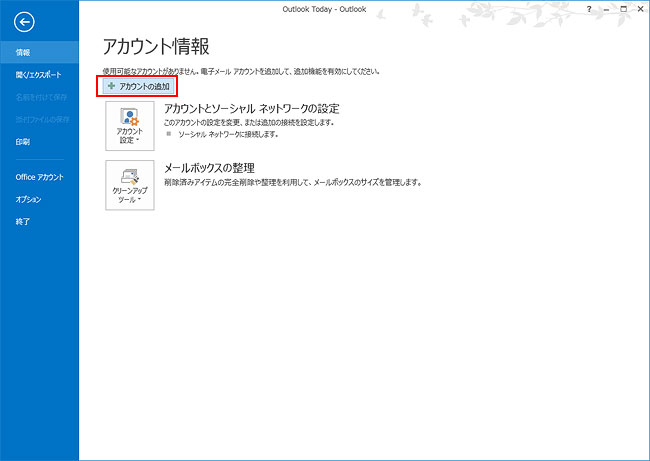This screenshot has width=650, height=461.
Task: Open オプション settings
Action: tap(39, 199)
